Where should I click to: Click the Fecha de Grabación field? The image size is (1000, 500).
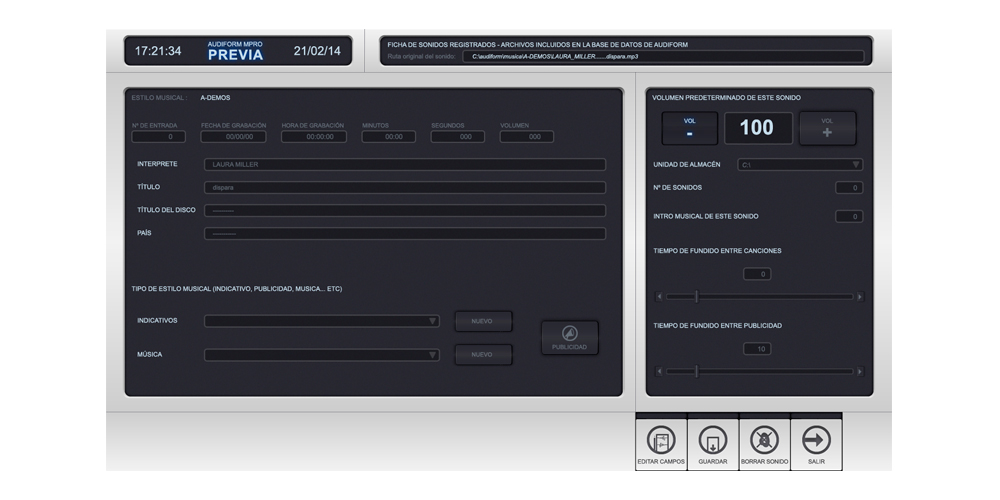tap(233, 136)
